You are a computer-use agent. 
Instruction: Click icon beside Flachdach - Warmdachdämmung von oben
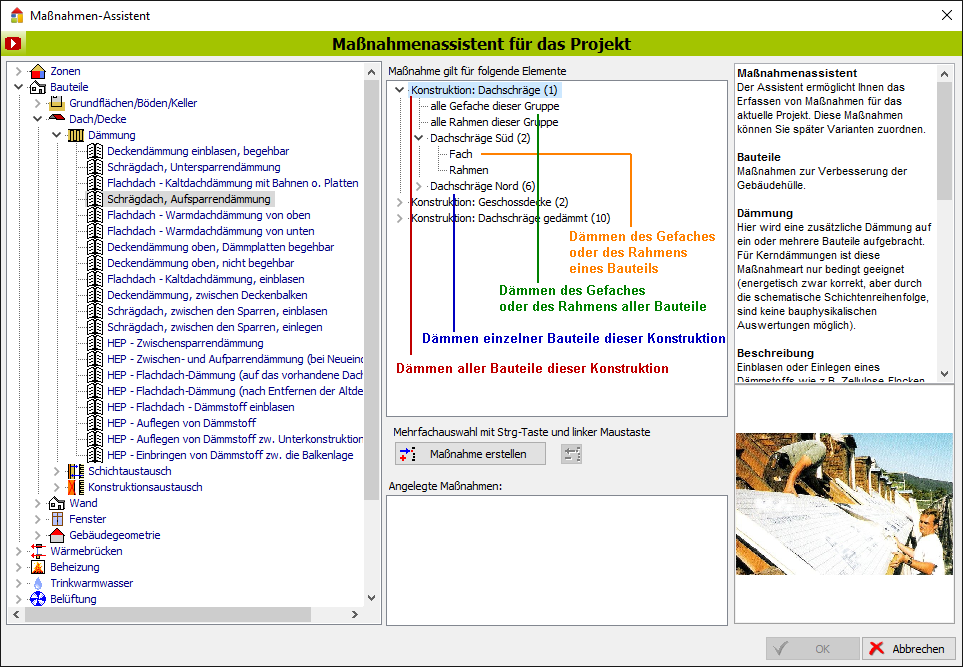95,215
